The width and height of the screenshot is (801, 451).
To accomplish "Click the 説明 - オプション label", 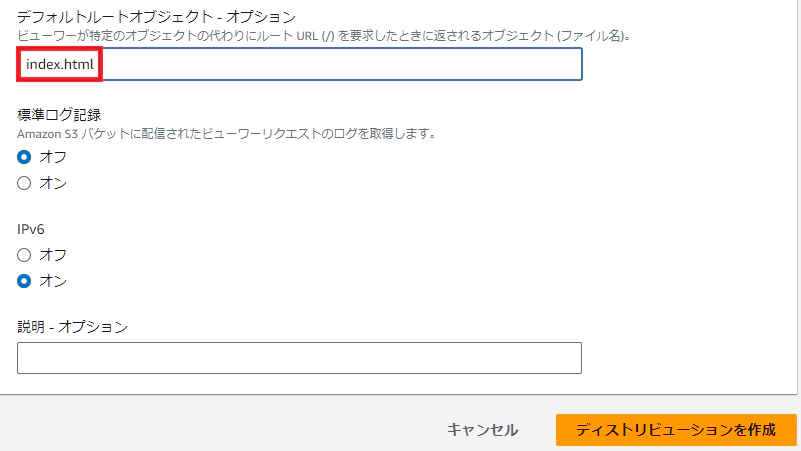I will 73,327.
